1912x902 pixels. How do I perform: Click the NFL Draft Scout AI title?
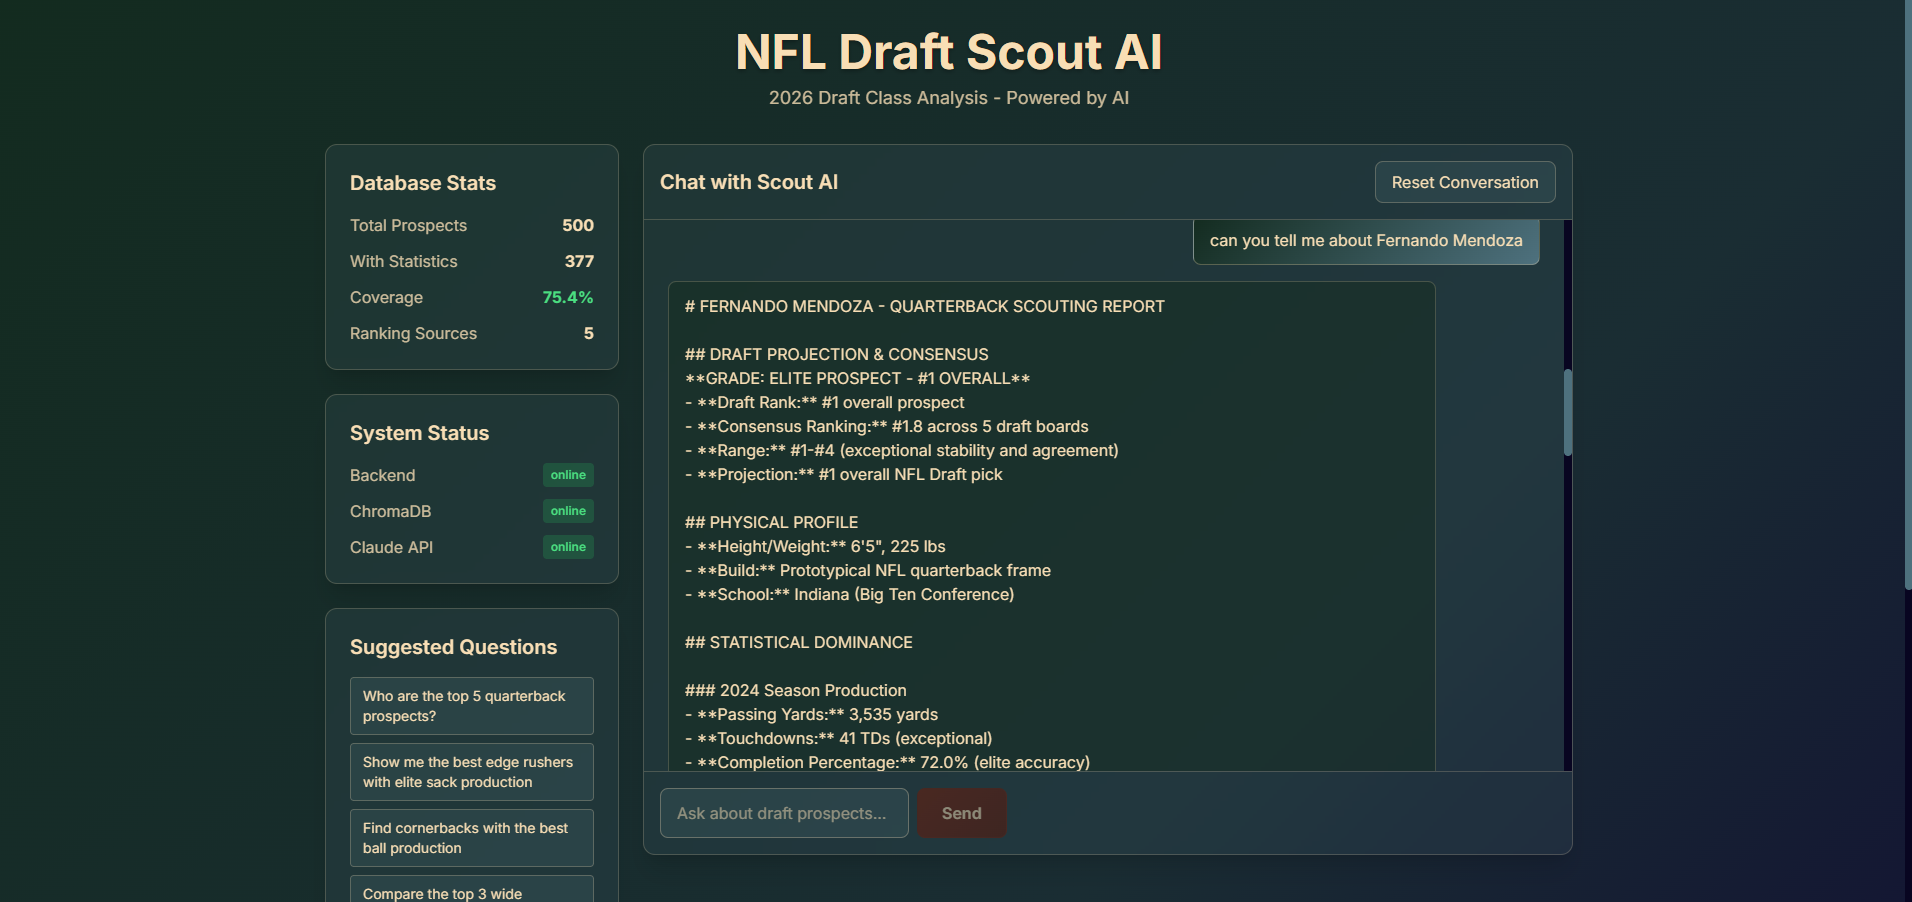tap(948, 51)
